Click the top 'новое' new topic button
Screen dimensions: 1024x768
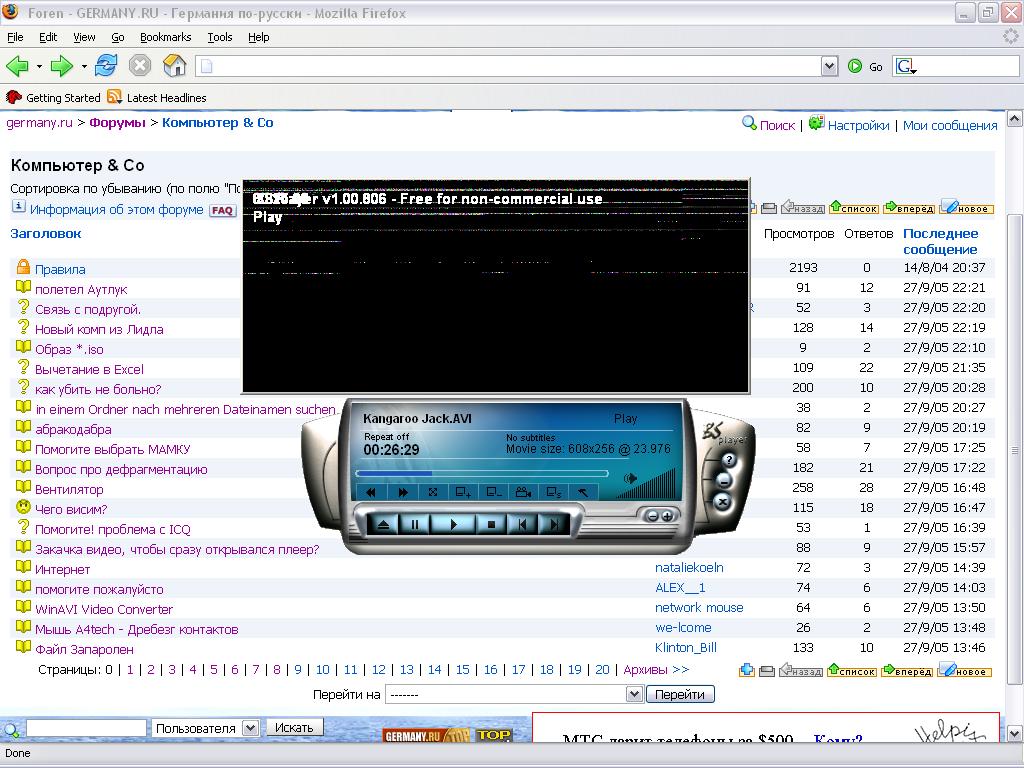tap(967, 208)
